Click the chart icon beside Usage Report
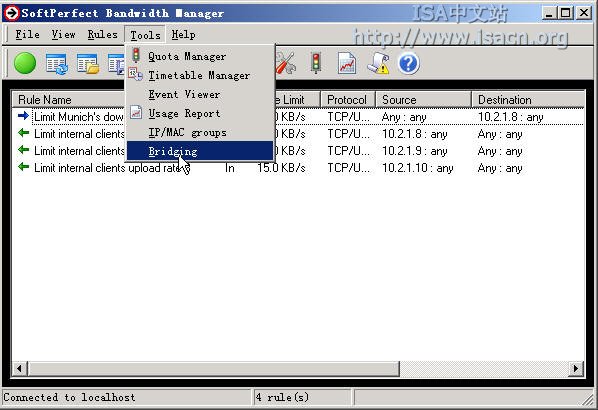The image size is (598, 410). pyautogui.click(x=136, y=113)
